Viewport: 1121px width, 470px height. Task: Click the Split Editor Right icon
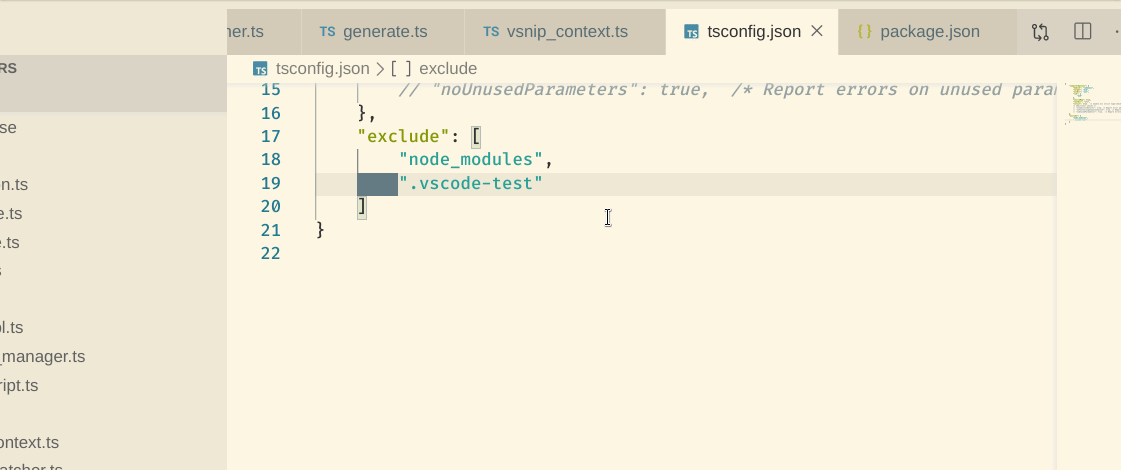(1082, 32)
